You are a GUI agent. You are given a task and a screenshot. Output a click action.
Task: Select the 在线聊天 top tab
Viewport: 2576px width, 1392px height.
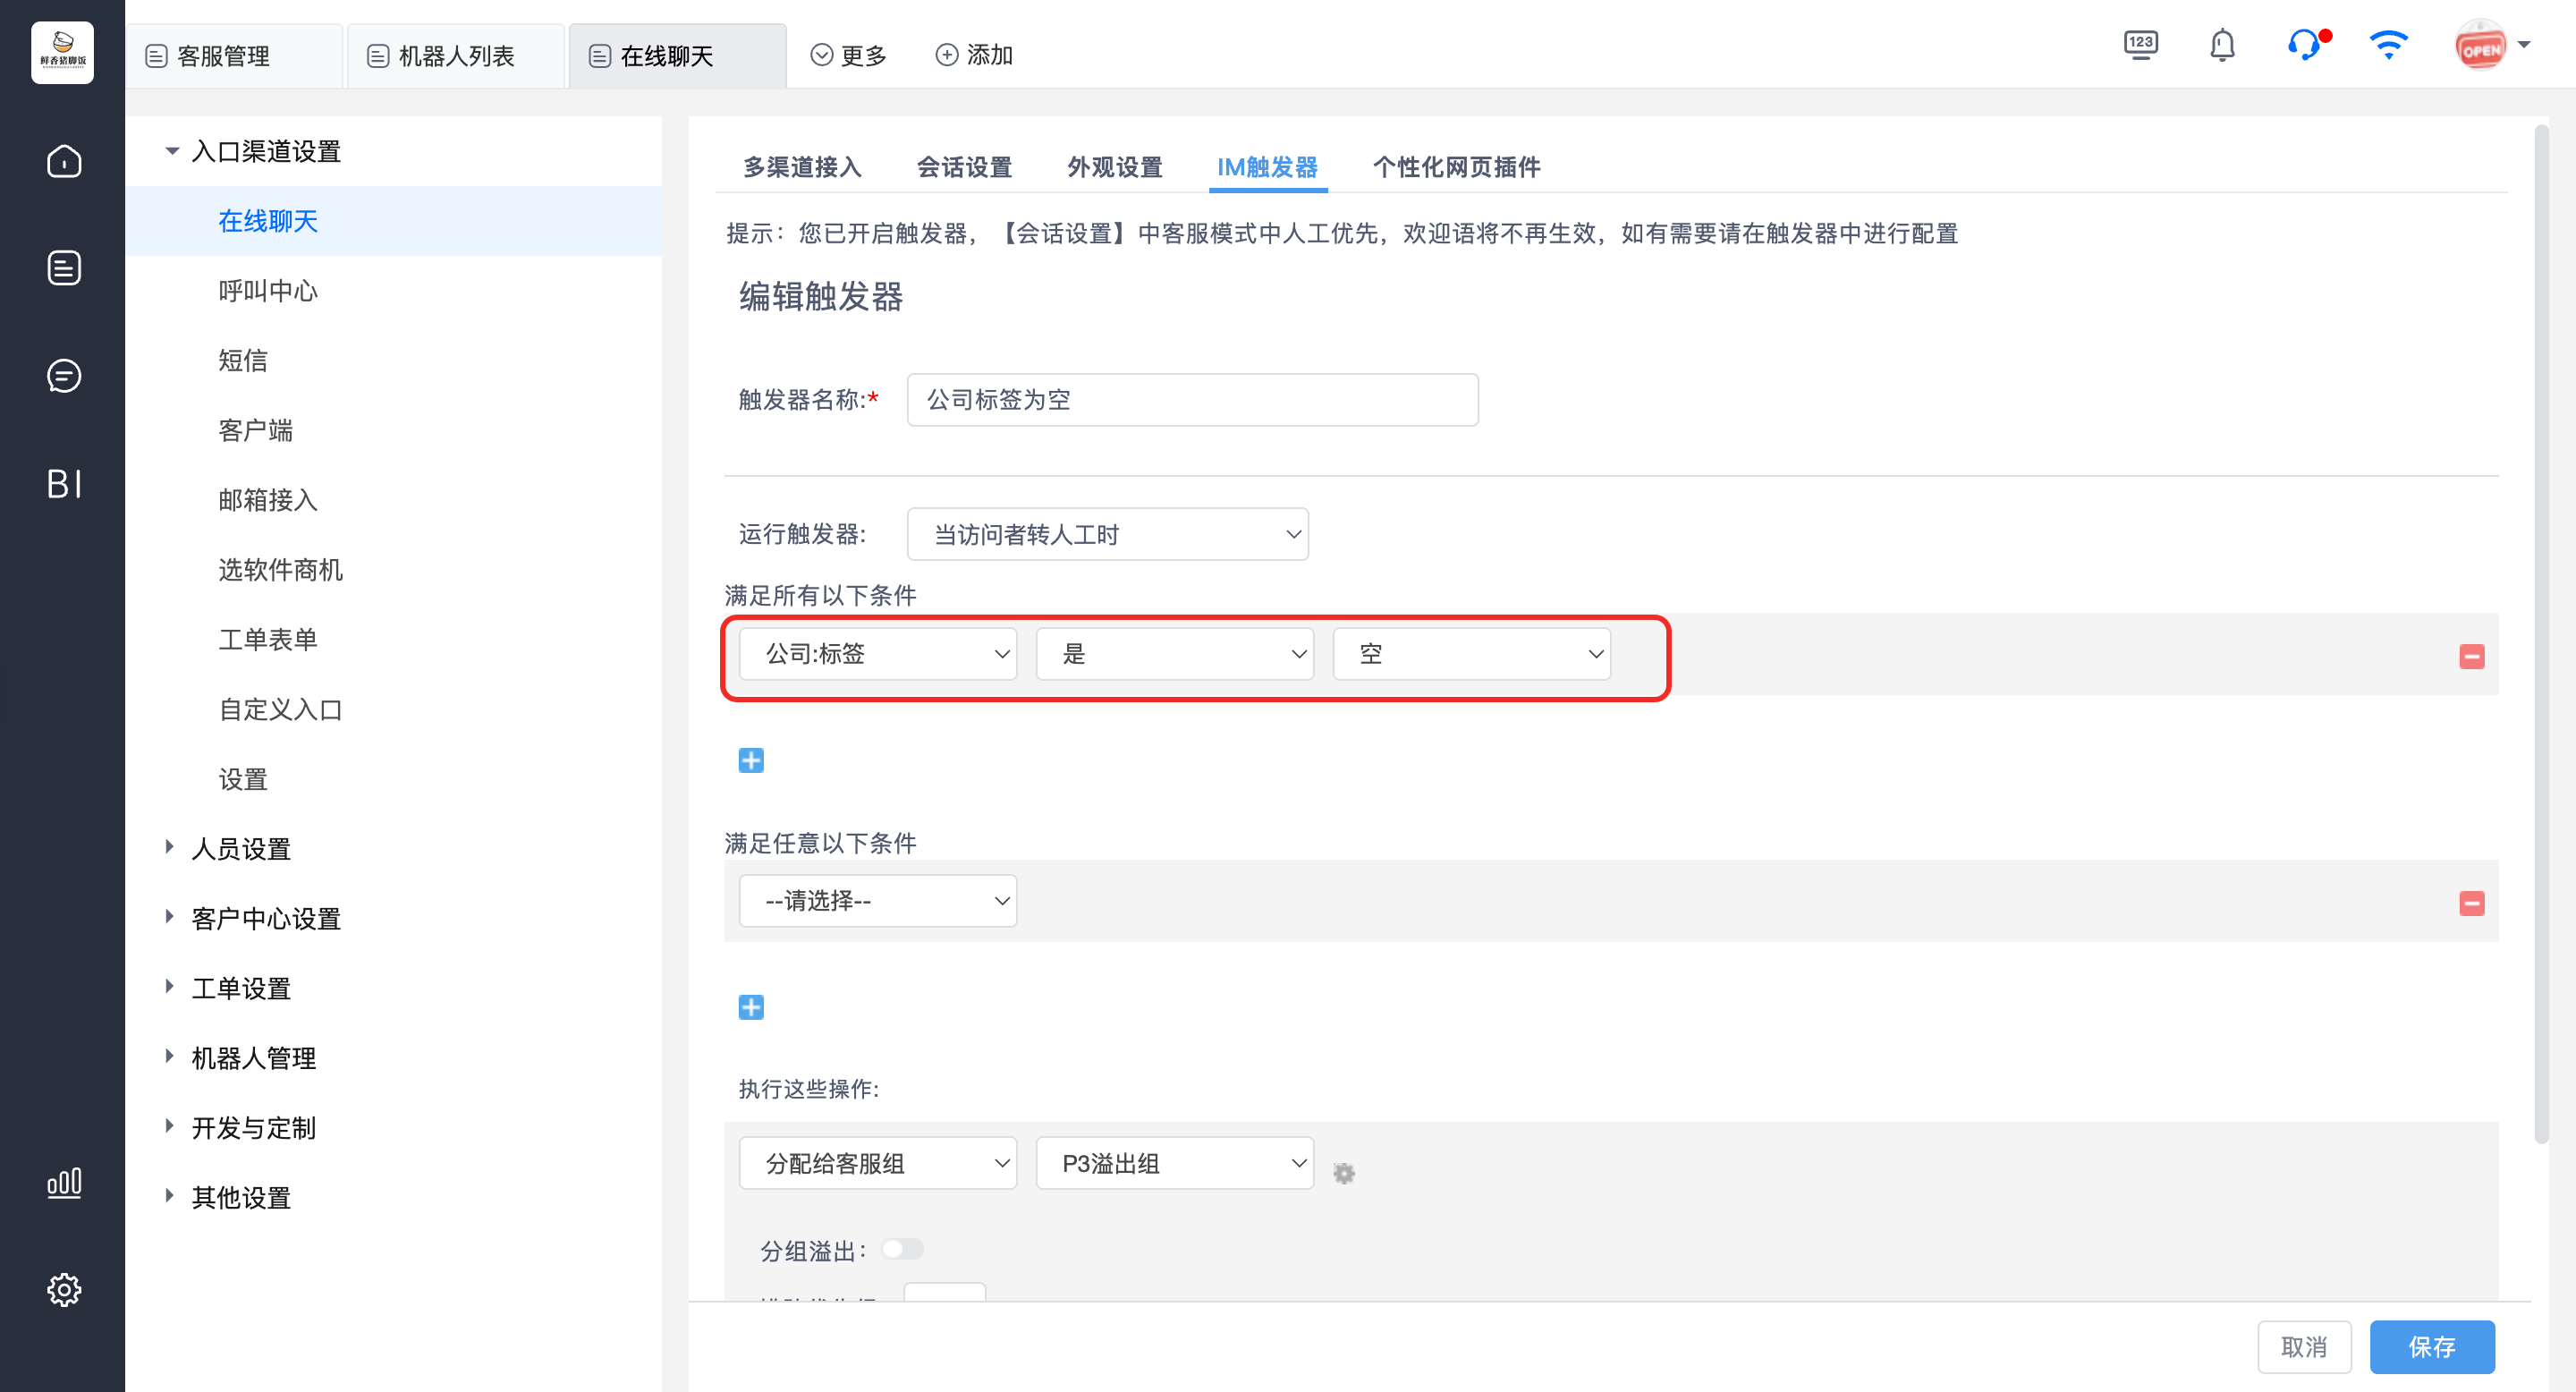tap(677, 56)
